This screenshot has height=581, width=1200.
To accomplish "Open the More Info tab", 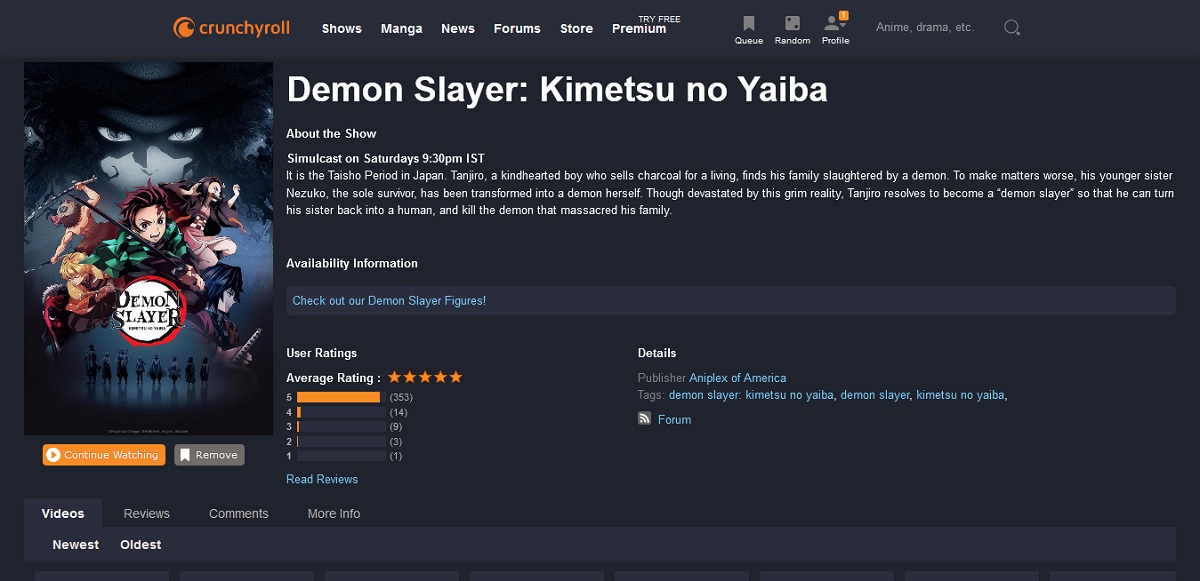I will click(333, 513).
